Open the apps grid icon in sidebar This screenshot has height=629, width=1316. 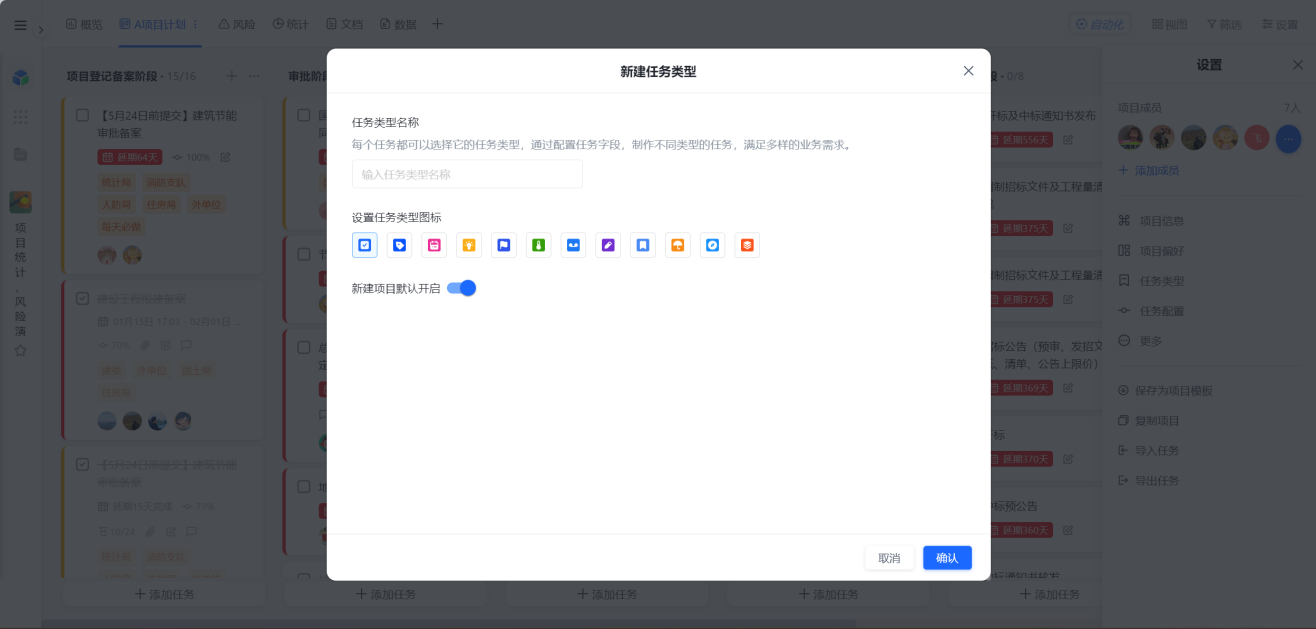tap(20, 117)
